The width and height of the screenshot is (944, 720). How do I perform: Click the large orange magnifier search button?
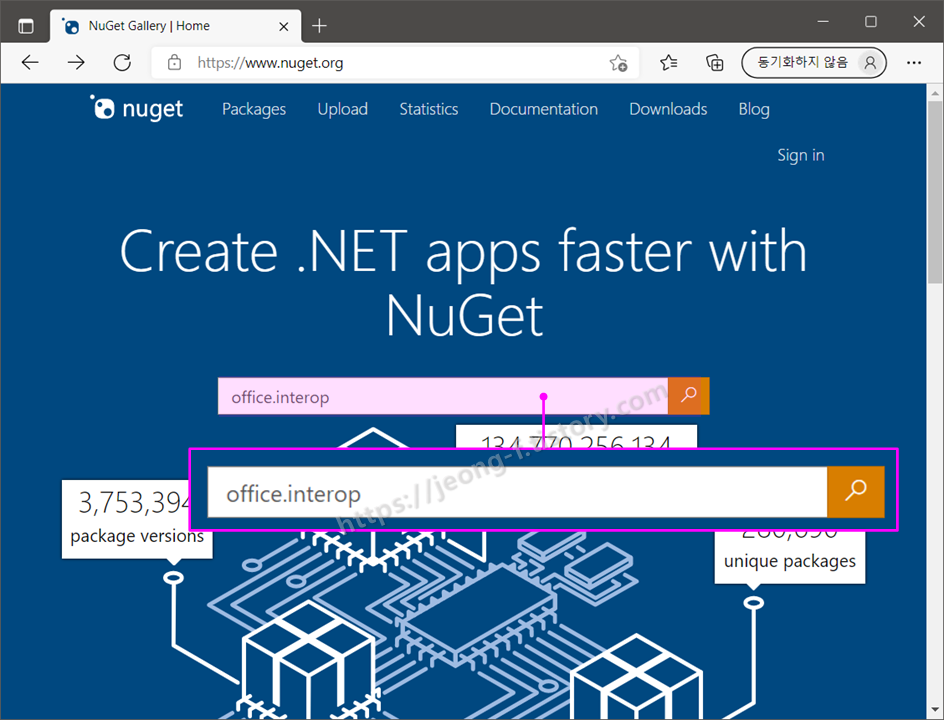click(856, 491)
